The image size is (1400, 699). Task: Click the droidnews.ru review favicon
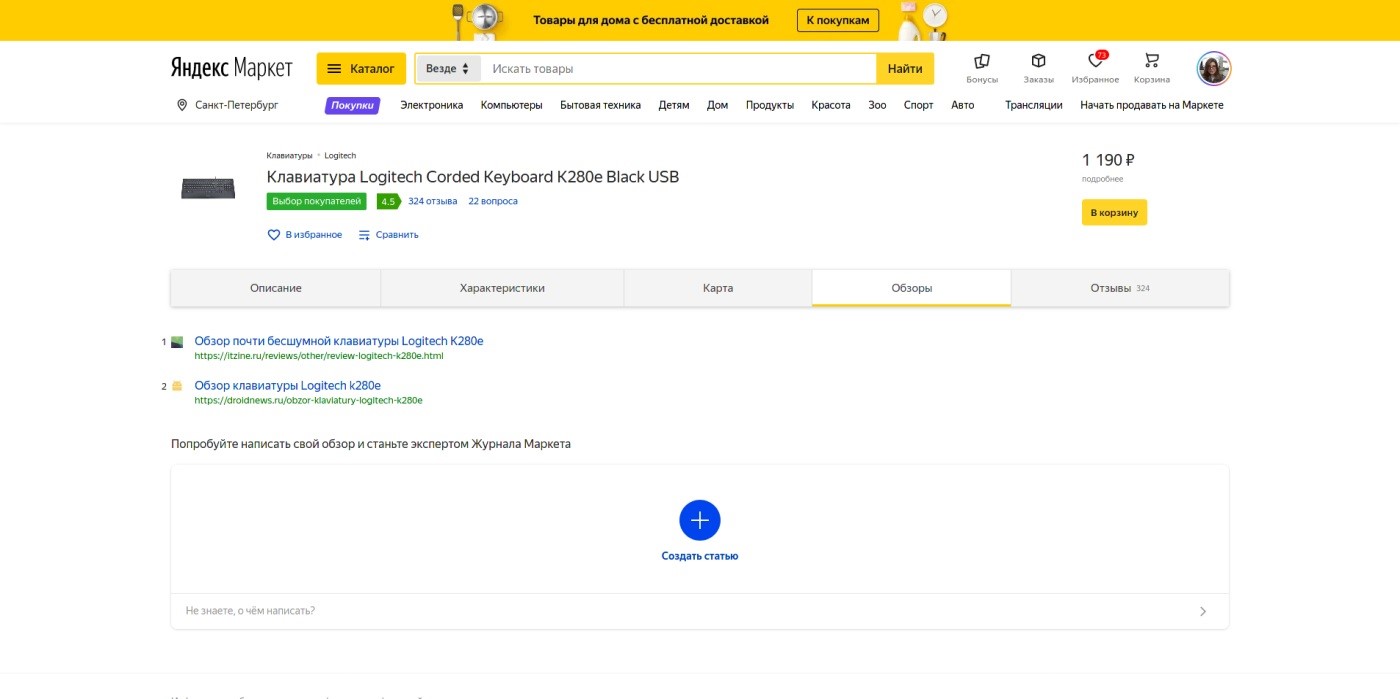(177, 386)
